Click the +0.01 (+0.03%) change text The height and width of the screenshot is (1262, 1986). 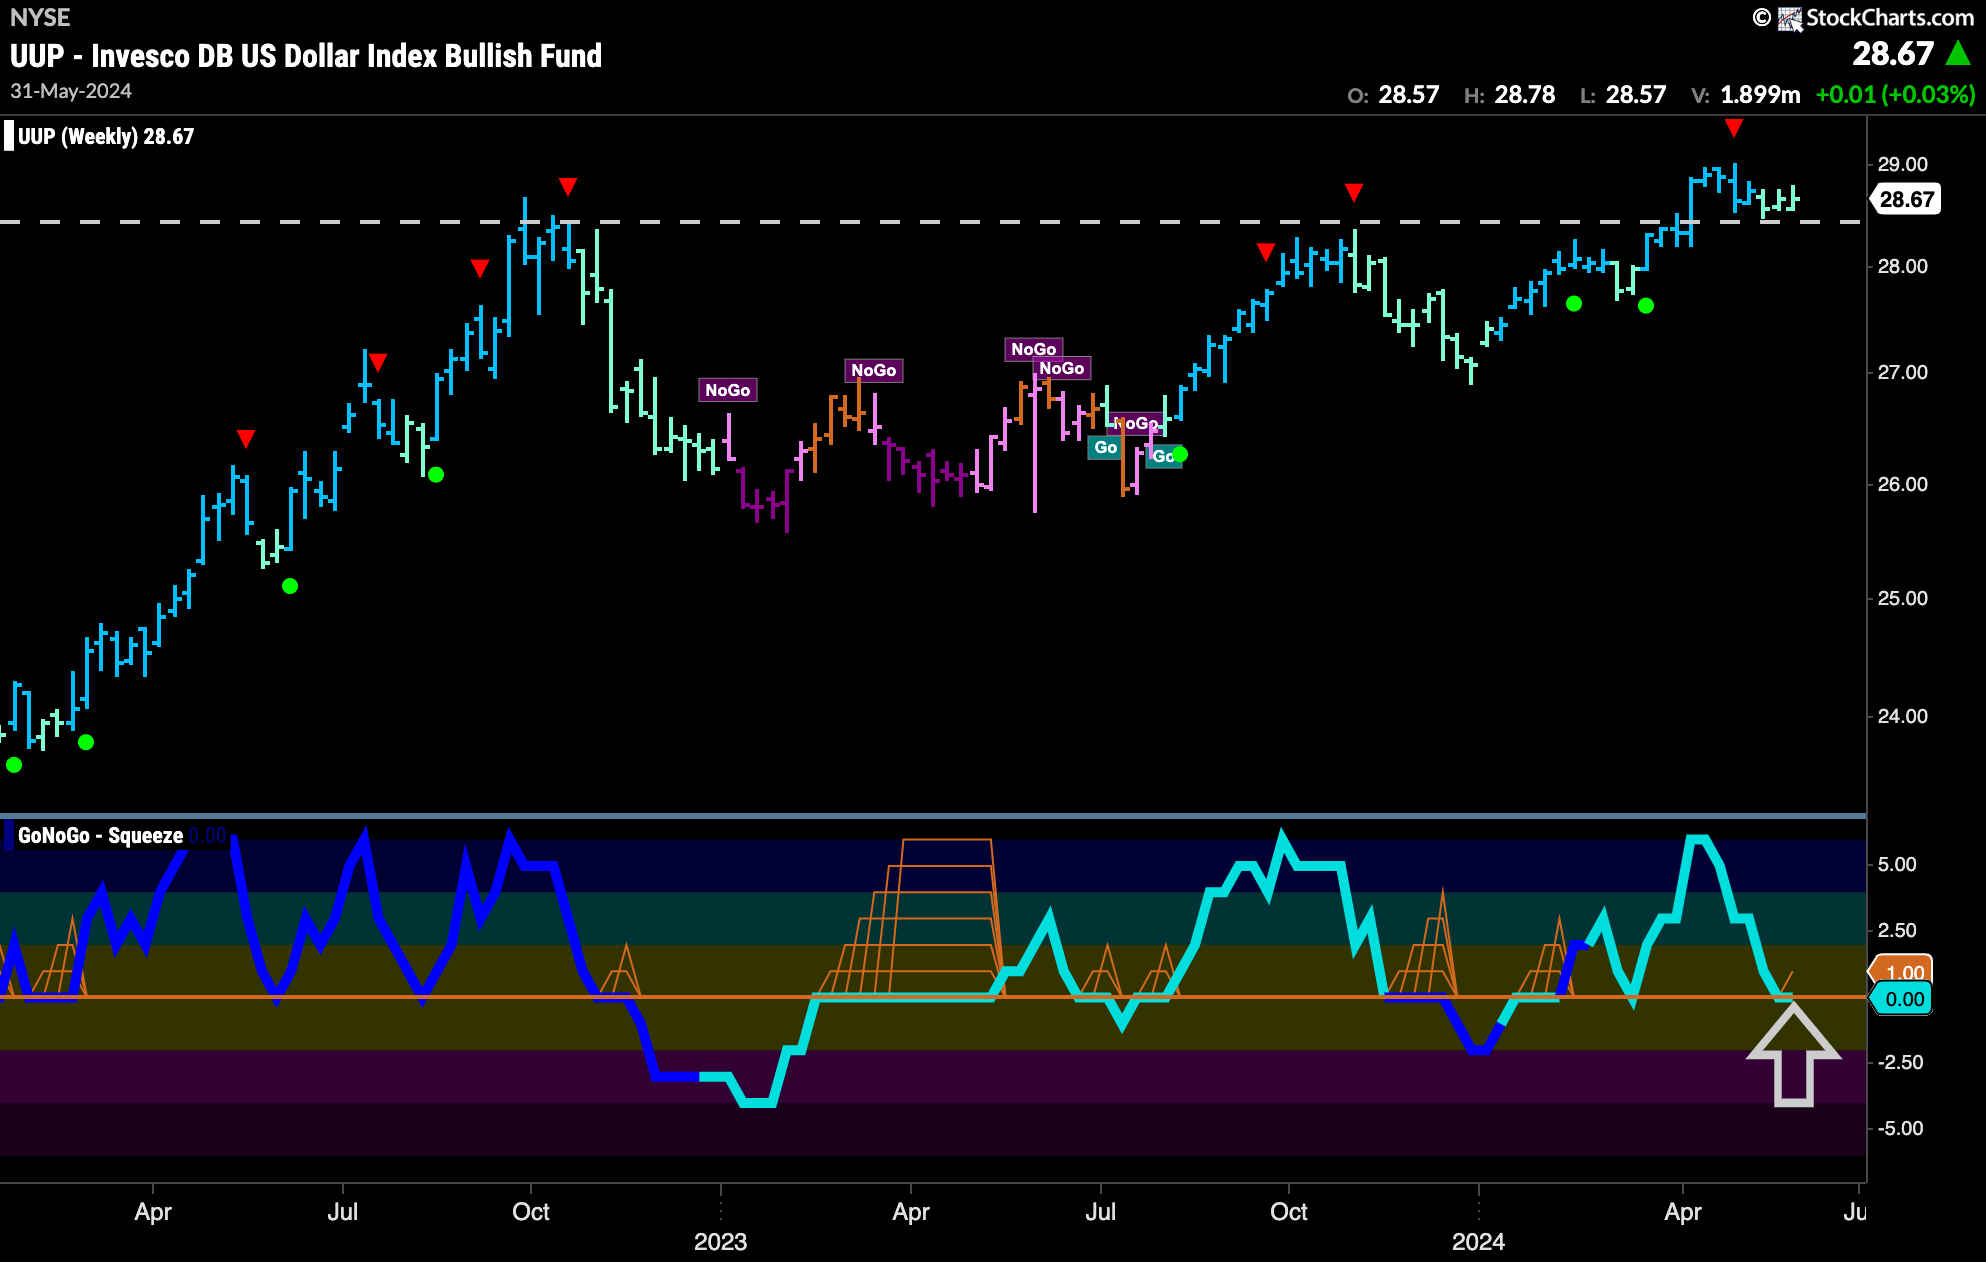pos(1895,95)
